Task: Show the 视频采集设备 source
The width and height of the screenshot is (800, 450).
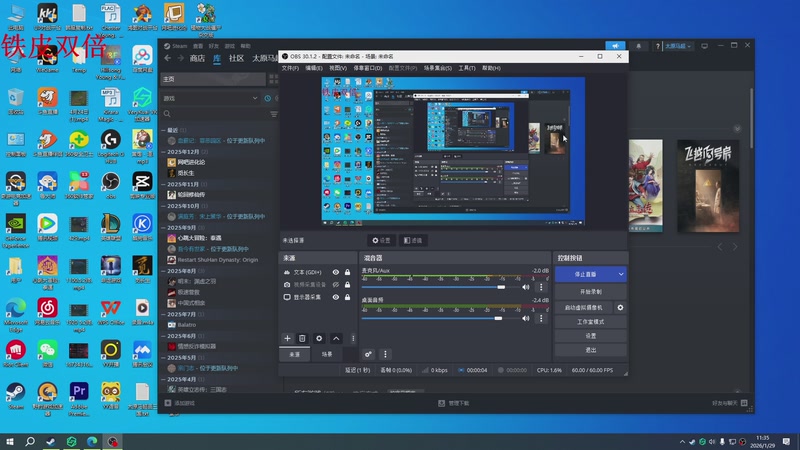Action: tap(336, 285)
